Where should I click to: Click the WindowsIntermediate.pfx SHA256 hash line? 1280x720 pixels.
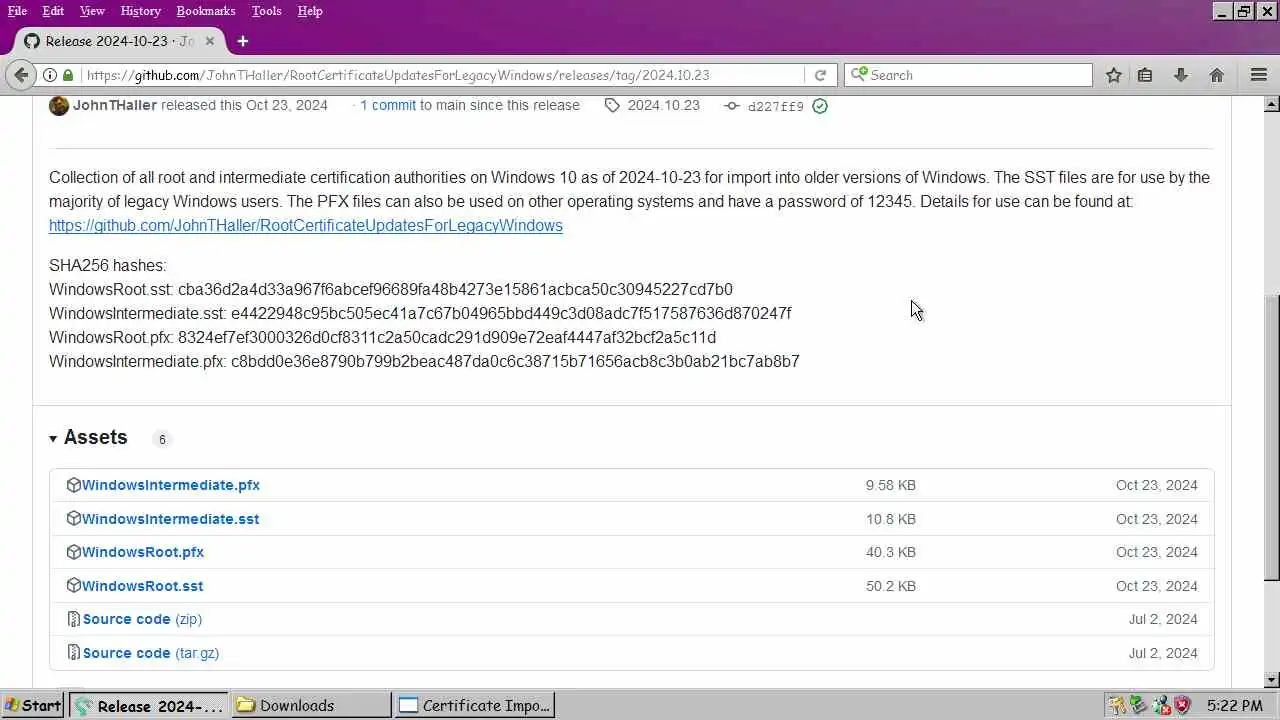pyautogui.click(x=424, y=361)
